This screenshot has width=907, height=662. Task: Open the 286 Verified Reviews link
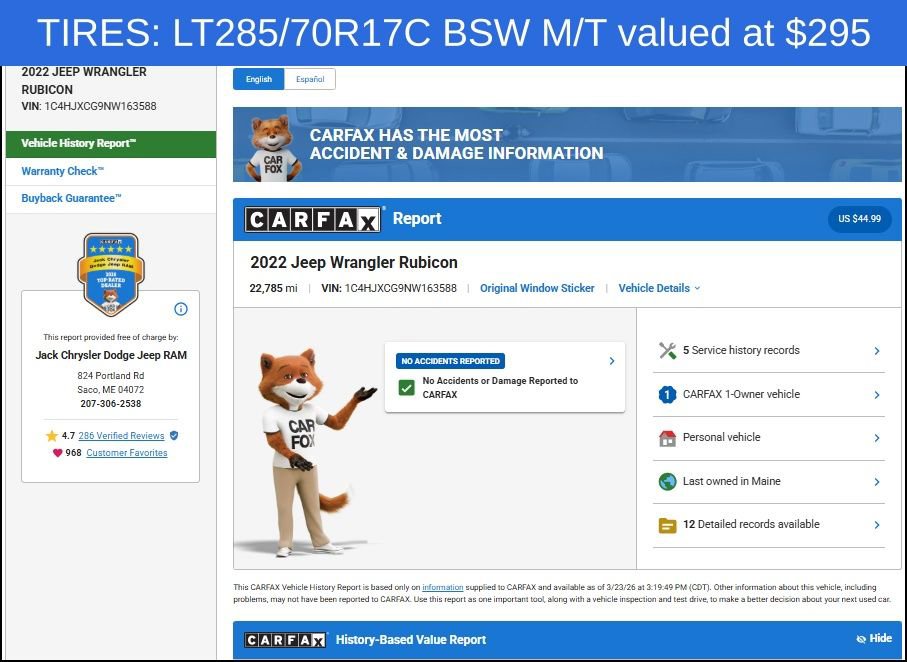click(121, 436)
